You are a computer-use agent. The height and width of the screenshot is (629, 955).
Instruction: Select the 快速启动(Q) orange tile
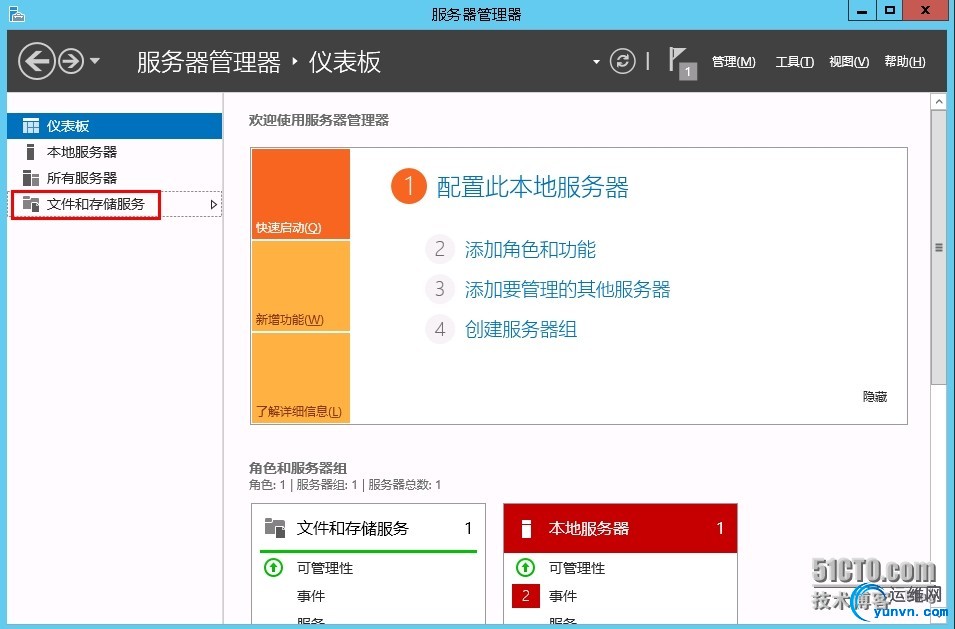coord(301,194)
